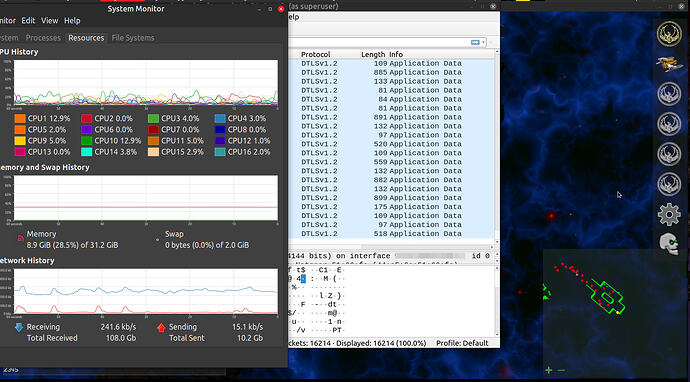
Task: Click the 'on interface' frame detail line
Action: click(x=391, y=256)
